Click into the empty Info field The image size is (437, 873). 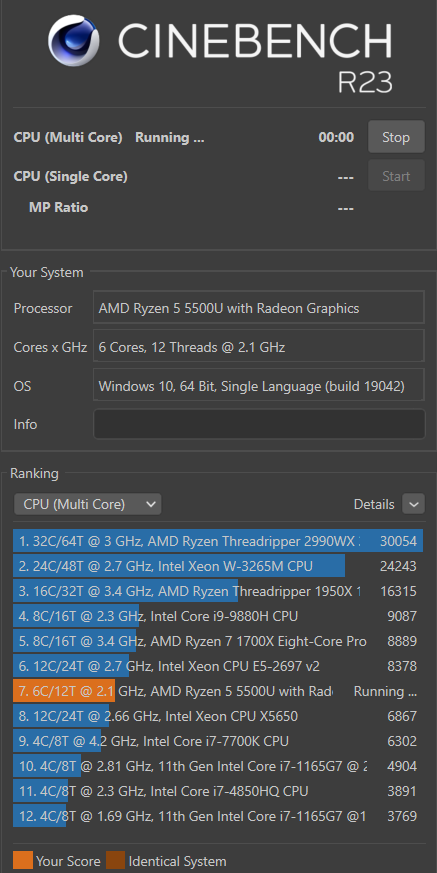pos(259,424)
